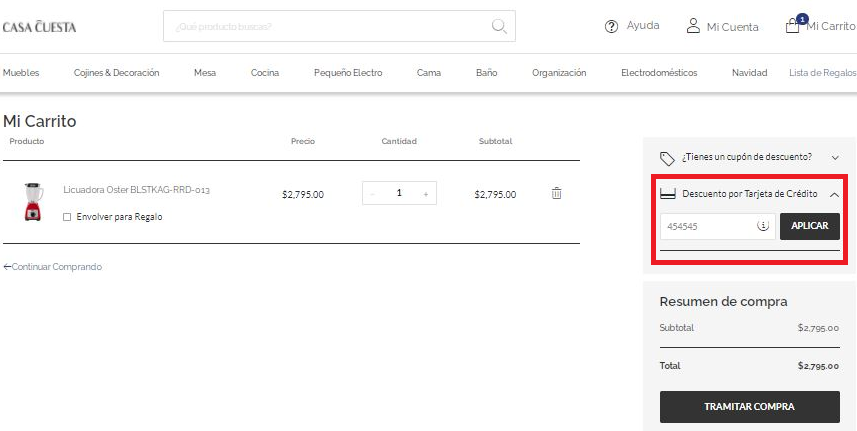Increase quantity with plus button

426,194
